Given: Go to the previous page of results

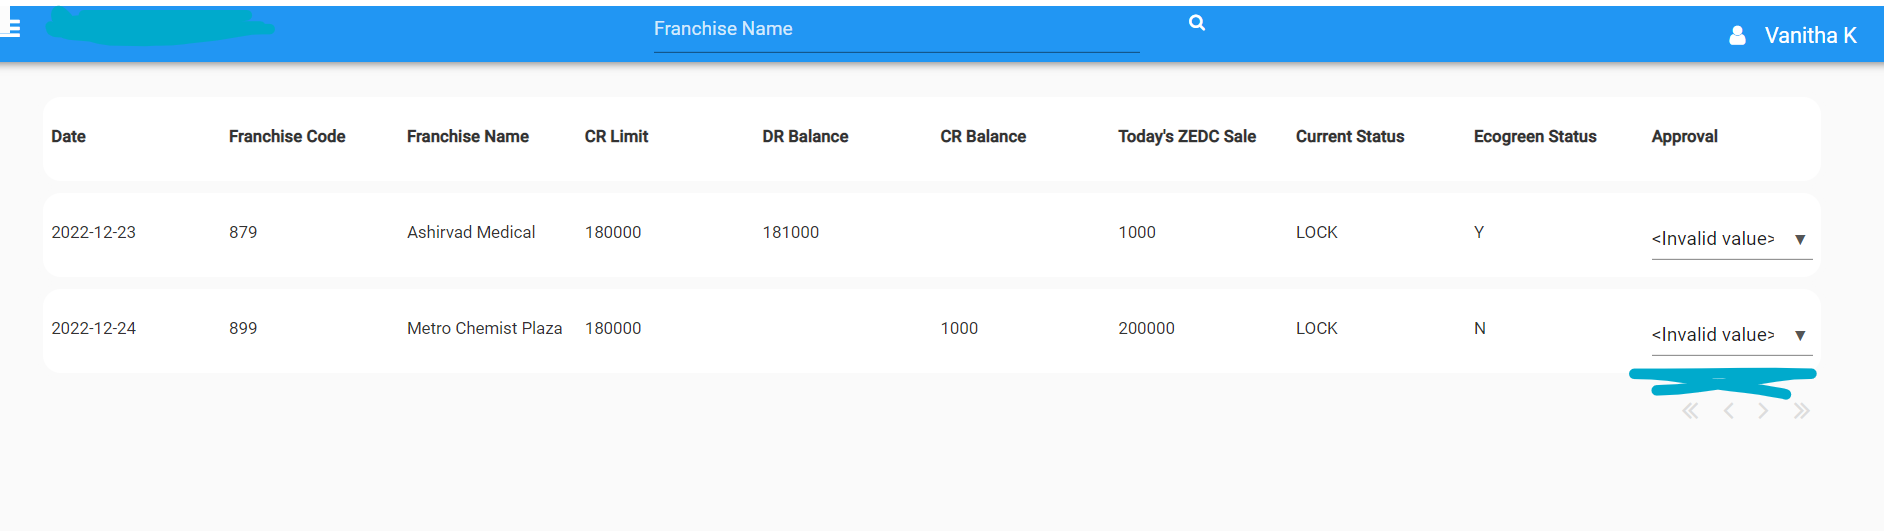Looking at the screenshot, I should (1728, 411).
